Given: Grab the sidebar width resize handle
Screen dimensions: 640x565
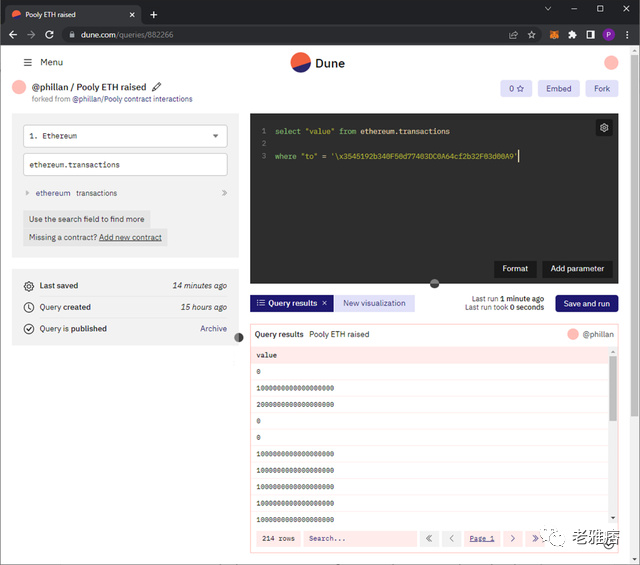Looking at the screenshot, I should tap(239, 337).
